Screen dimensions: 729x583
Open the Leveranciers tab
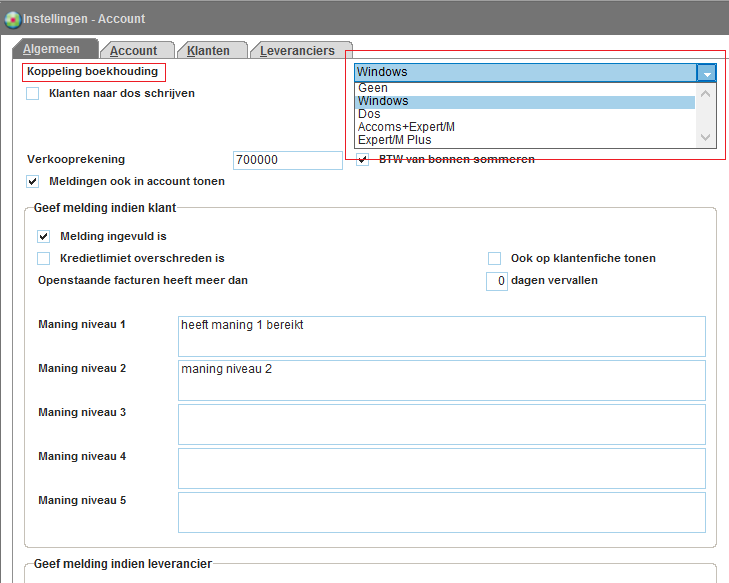click(x=297, y=51)
